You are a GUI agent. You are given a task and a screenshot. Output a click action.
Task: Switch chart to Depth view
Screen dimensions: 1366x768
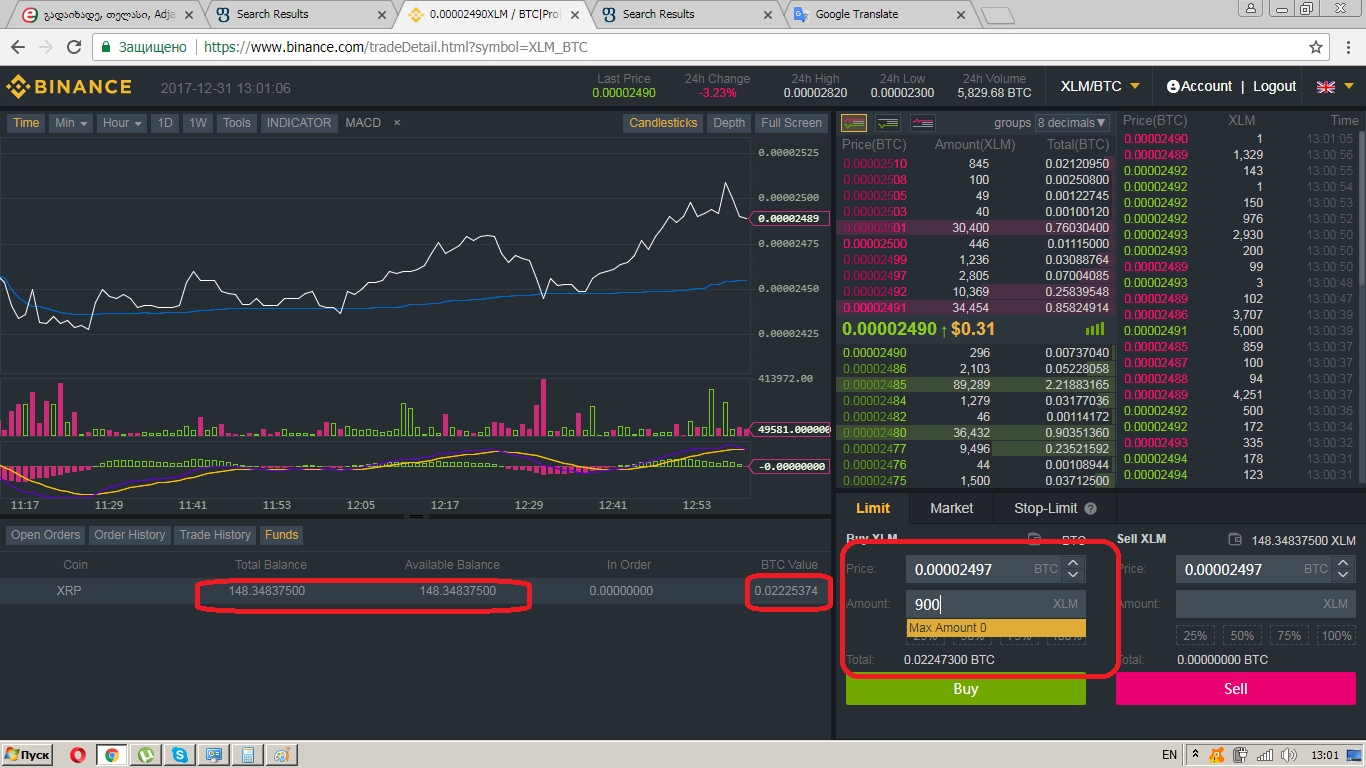point(728,123)
